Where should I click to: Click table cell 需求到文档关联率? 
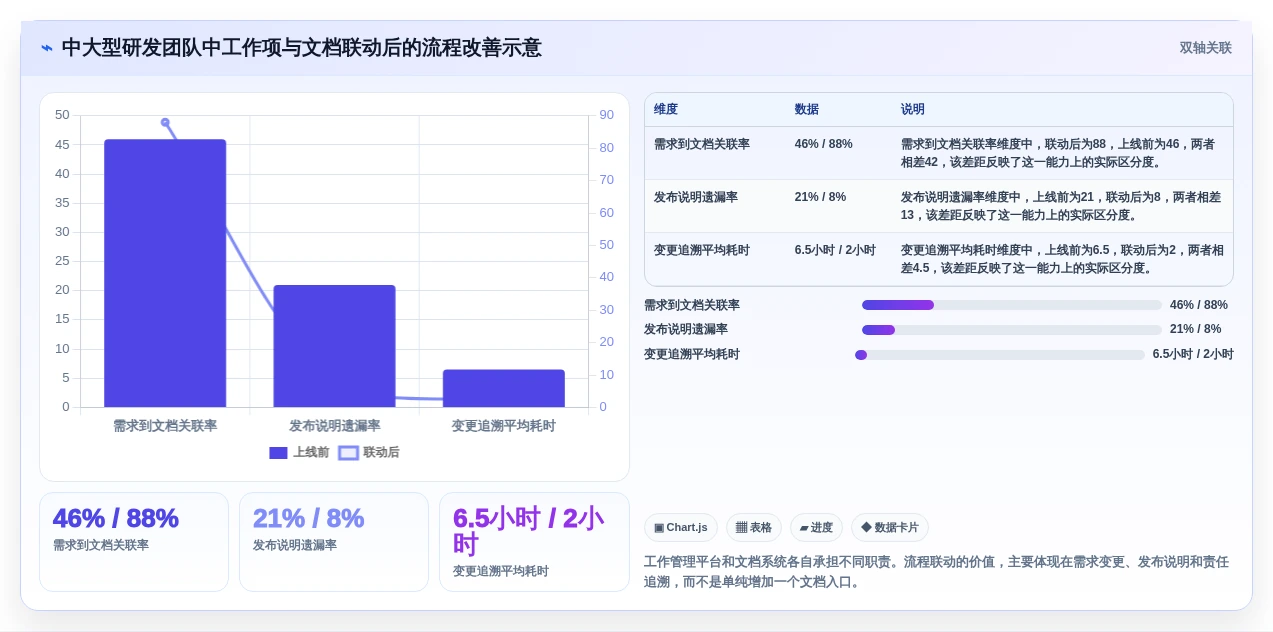click(702, 144)
